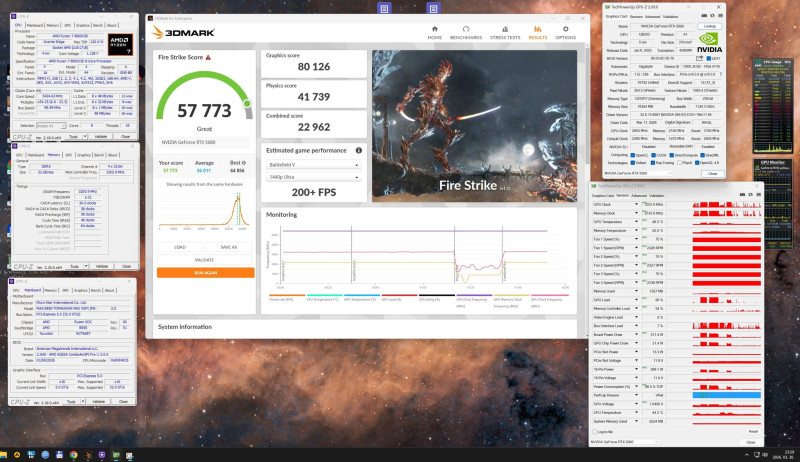The width and height of the screenshot is (800, 462).
Task: Open Advanced tab in GPU-Z Graphics Card window
Action: click(x=653, y=16)
